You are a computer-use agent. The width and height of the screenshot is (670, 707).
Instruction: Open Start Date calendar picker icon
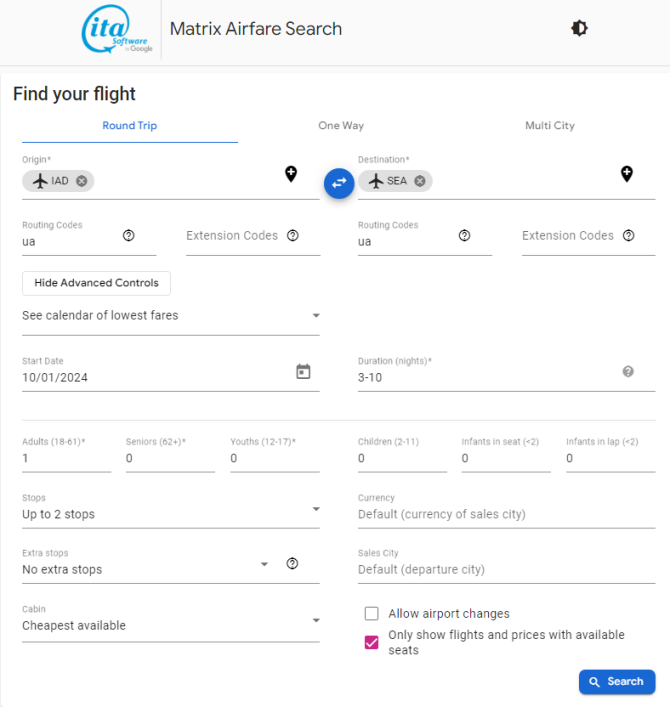click(x=303, y=372)
